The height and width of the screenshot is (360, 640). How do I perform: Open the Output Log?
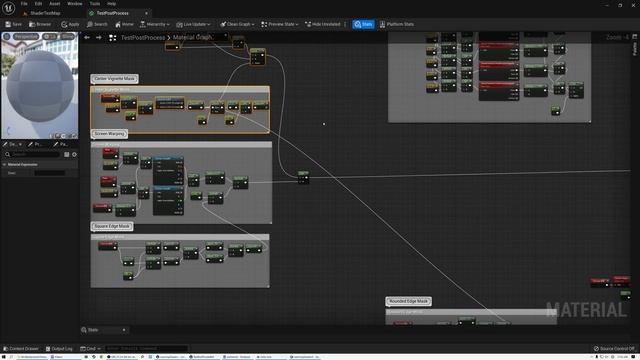(59, 349)
